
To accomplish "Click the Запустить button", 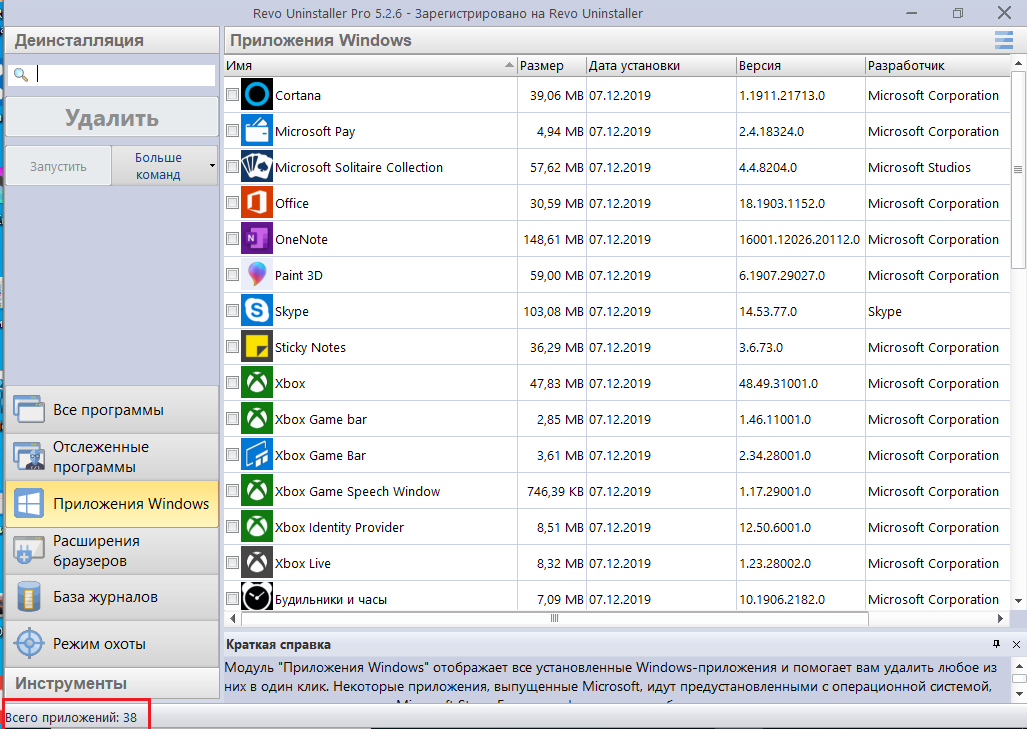I will coord(58,166).
